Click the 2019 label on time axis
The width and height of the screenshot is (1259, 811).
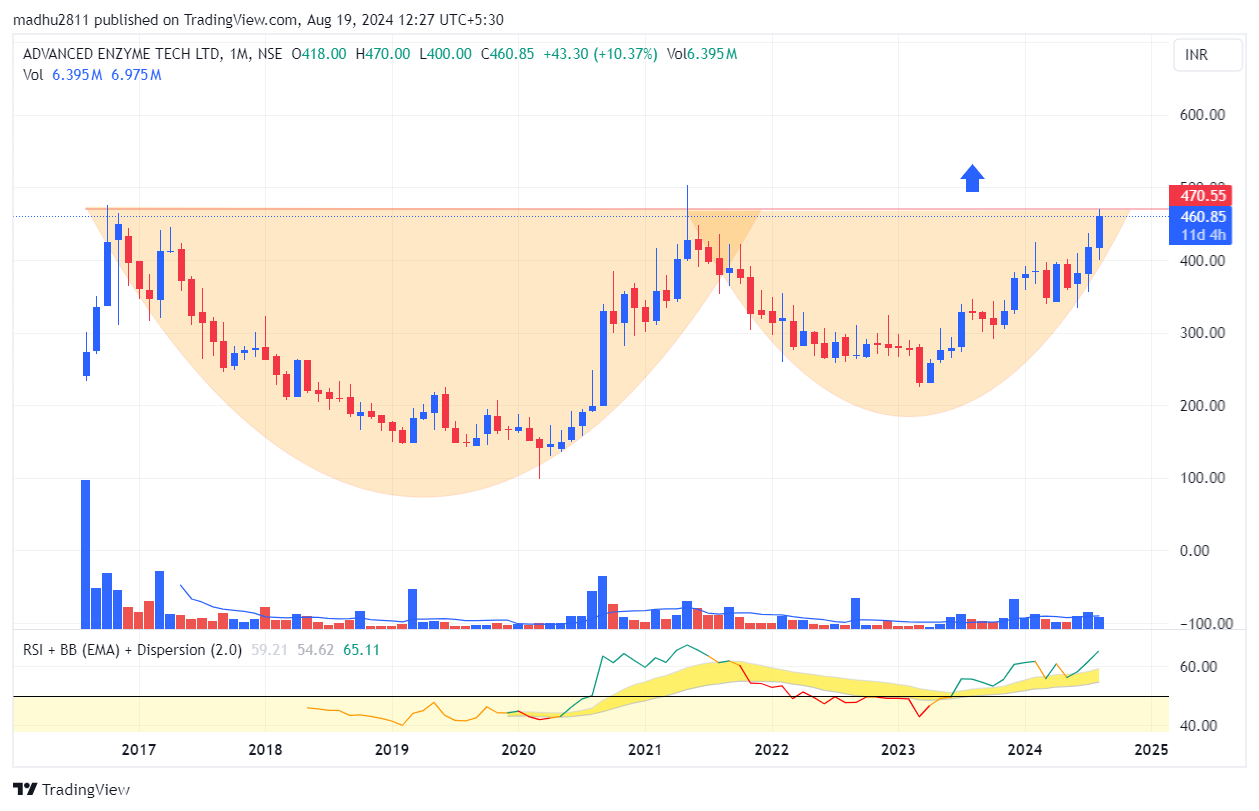[391, 749]
